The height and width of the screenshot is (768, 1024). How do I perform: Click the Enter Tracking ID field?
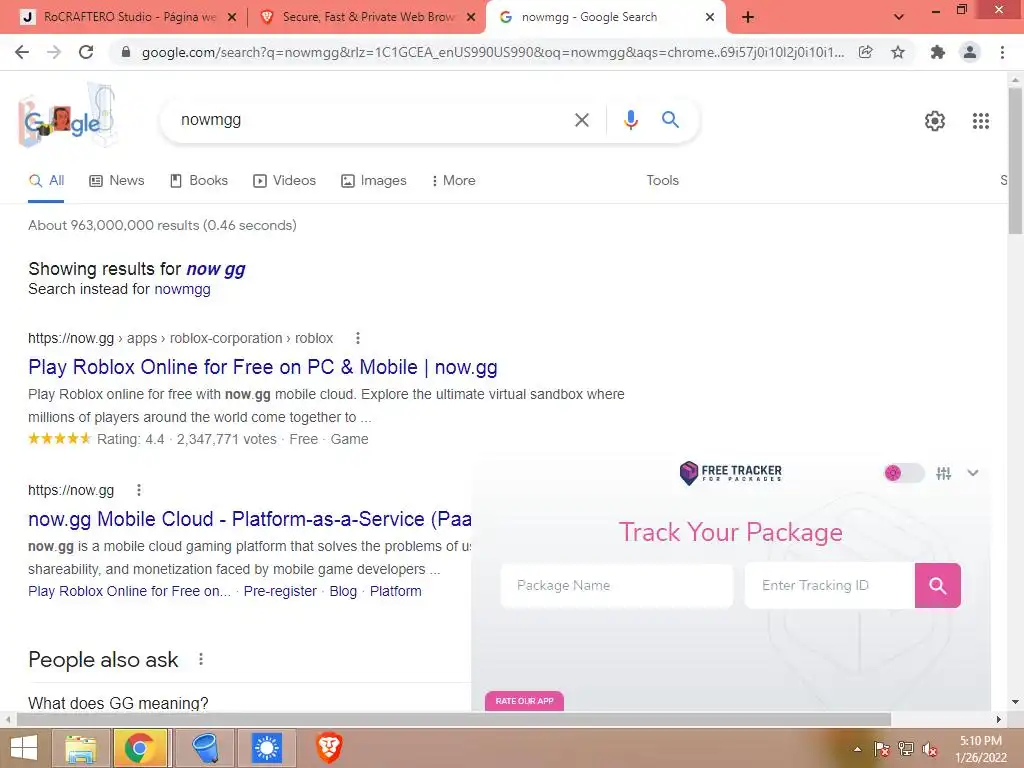(x=829, y=585)
